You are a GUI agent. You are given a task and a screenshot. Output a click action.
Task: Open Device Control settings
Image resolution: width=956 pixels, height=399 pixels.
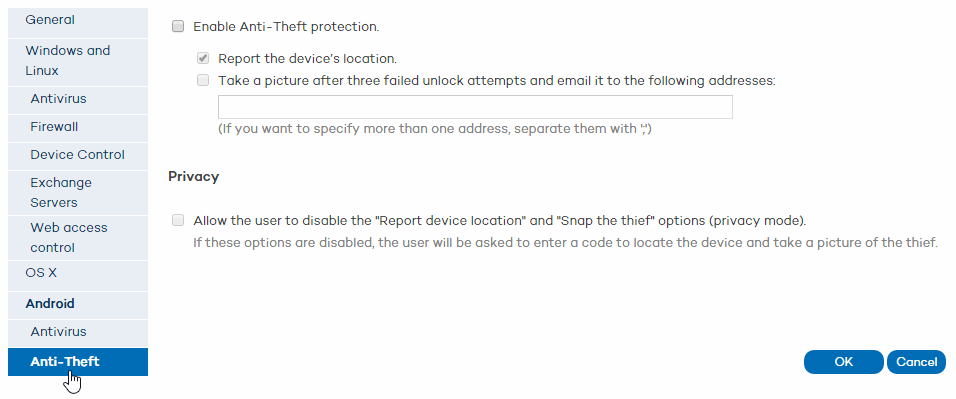(78, 156)
